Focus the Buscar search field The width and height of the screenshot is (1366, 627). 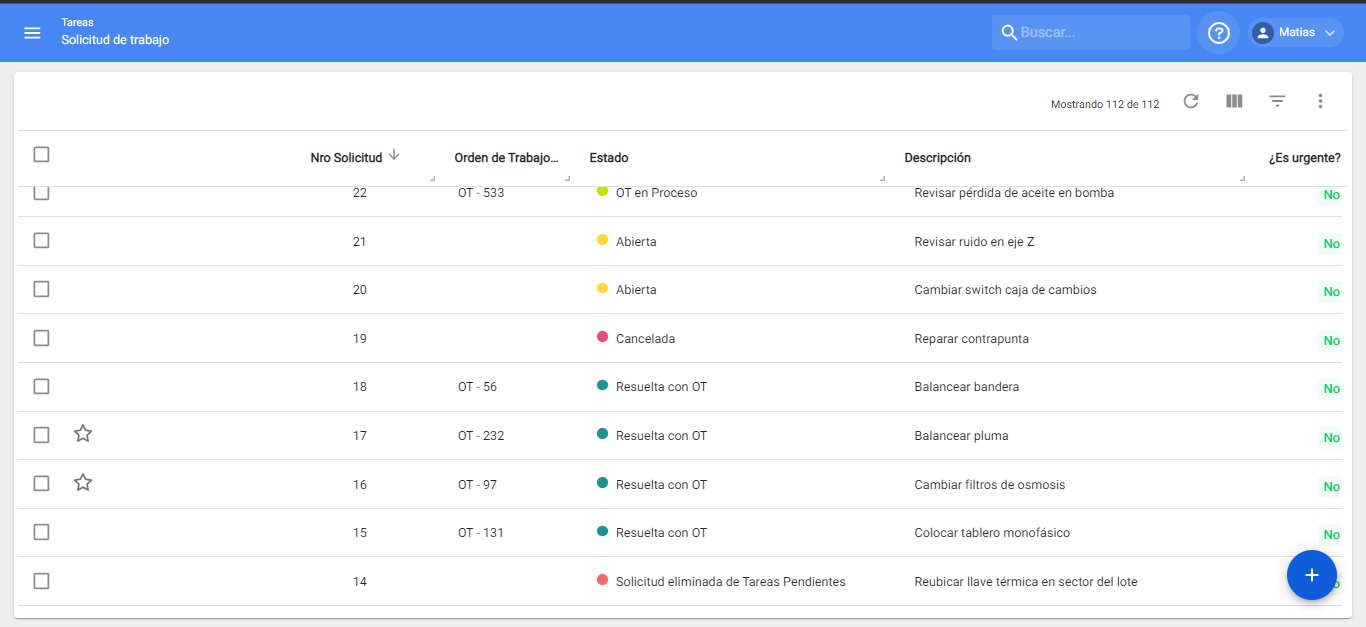[x=1100, y=33]
